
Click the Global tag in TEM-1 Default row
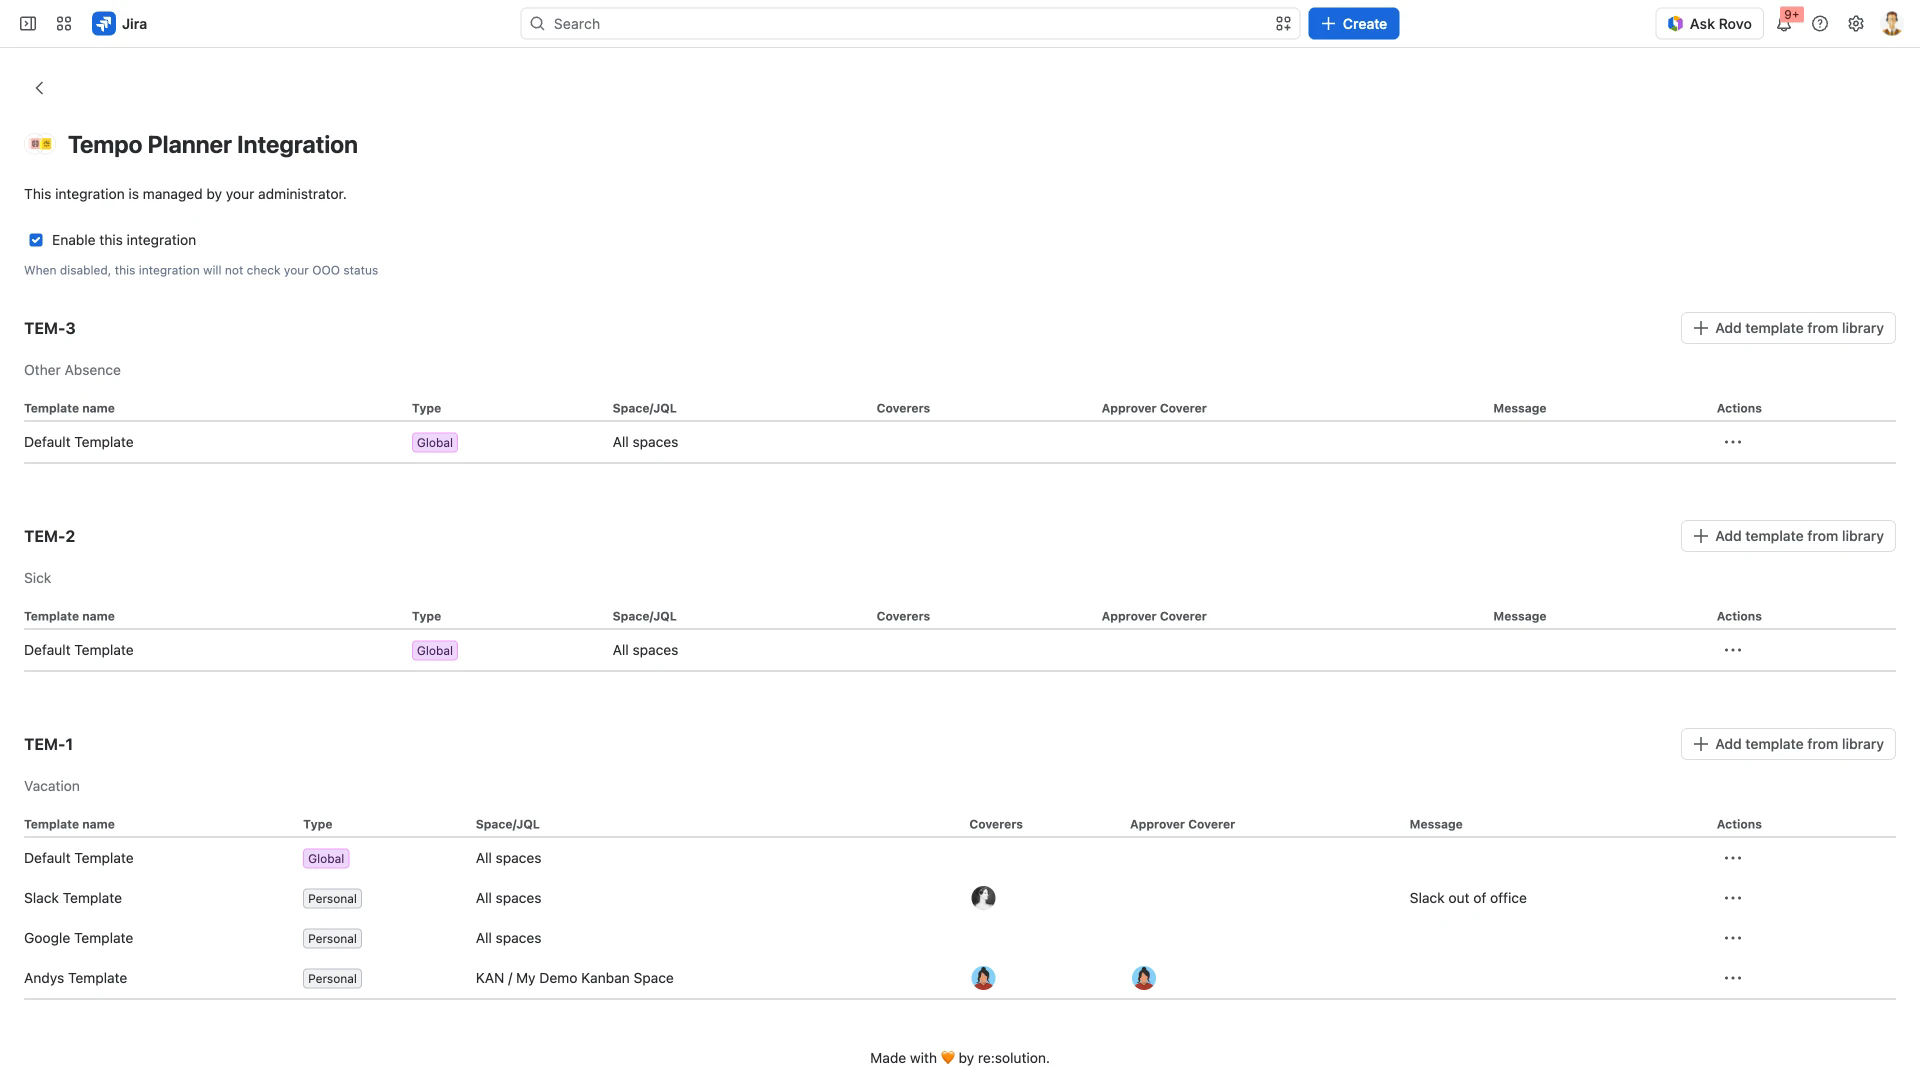(326, 859)
